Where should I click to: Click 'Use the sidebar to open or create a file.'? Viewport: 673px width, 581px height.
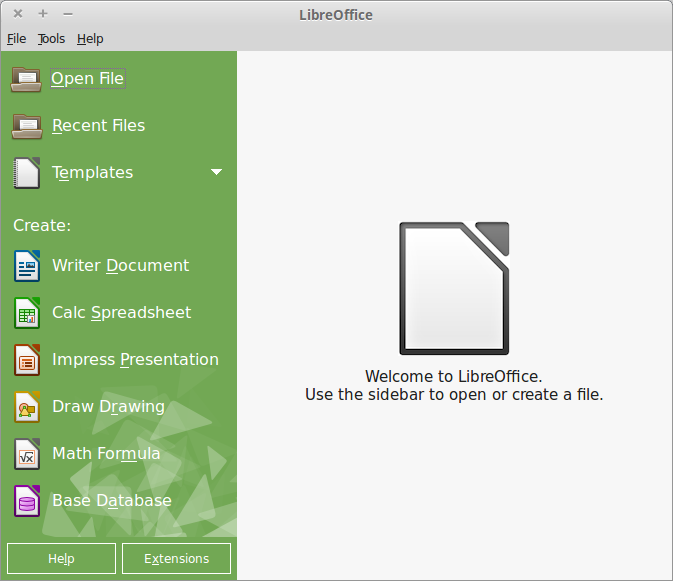(454, 394)
